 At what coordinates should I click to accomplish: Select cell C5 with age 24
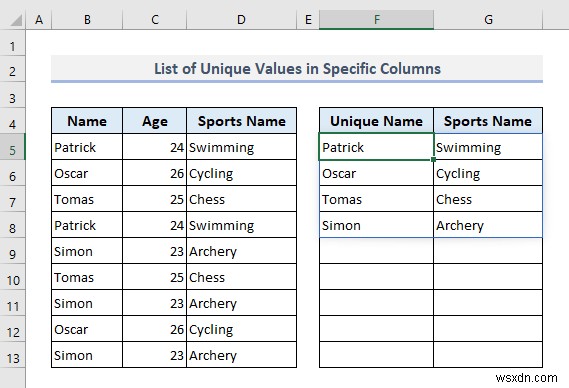coord(155,147)
